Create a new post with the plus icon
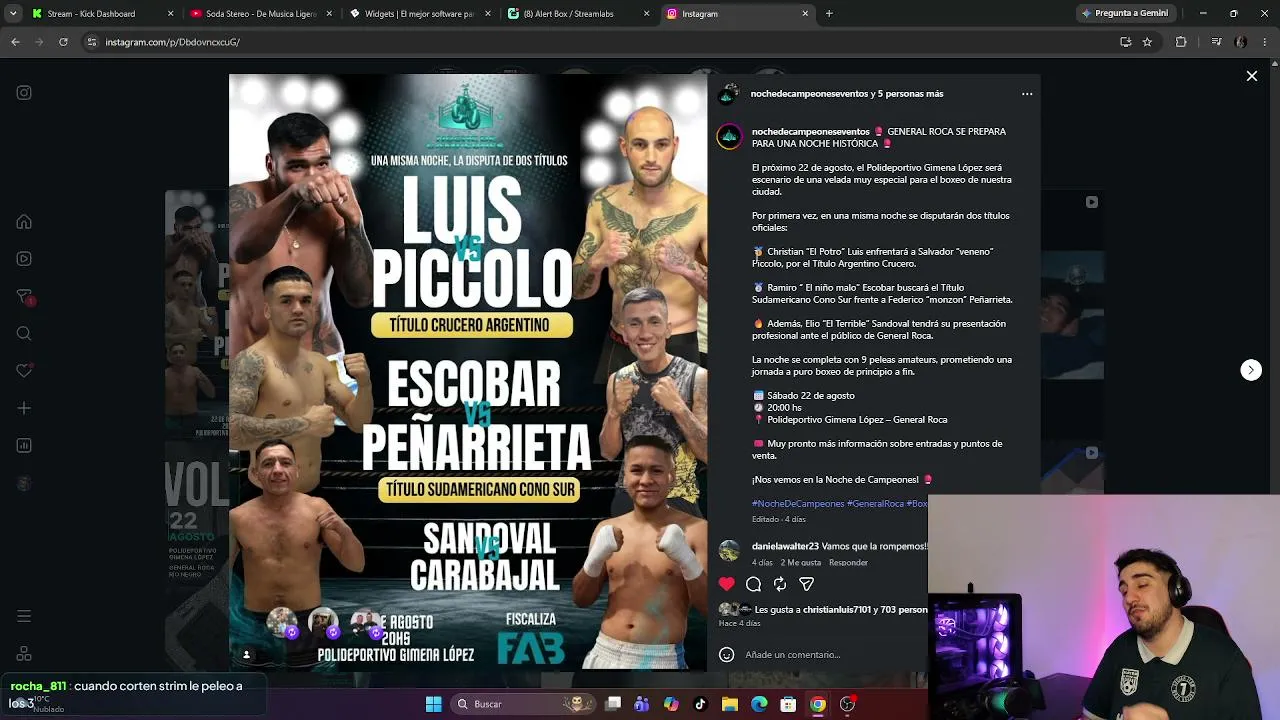1280x720 pixels. click(24, 408)
